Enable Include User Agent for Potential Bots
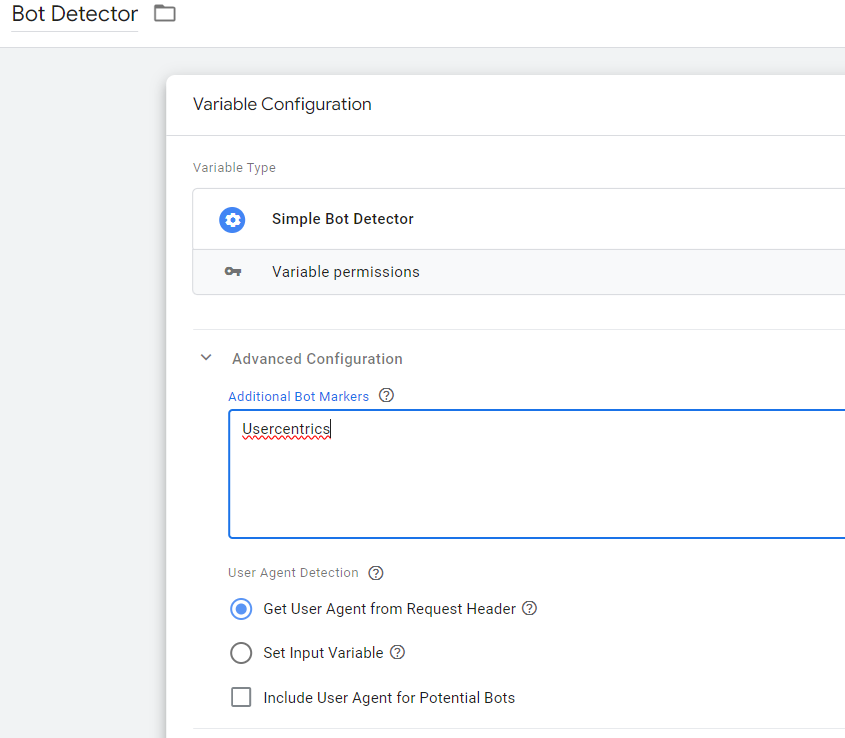 pos(241,697)
